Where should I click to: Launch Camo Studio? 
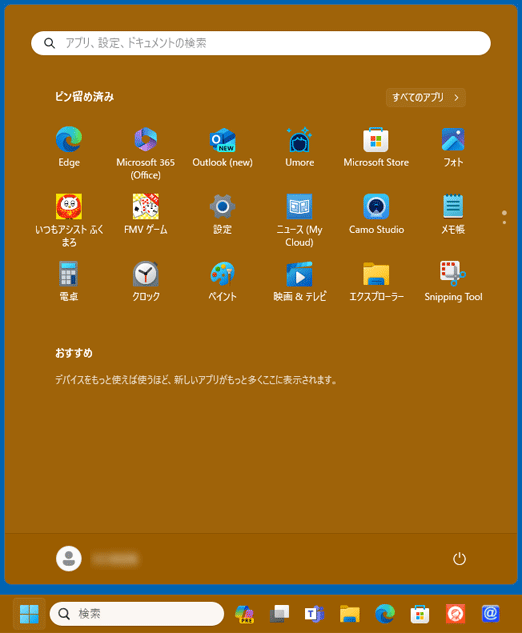point(376,214)
